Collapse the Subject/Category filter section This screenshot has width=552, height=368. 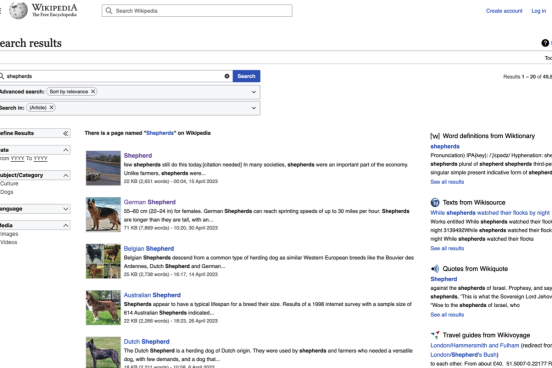click(66, 175)
